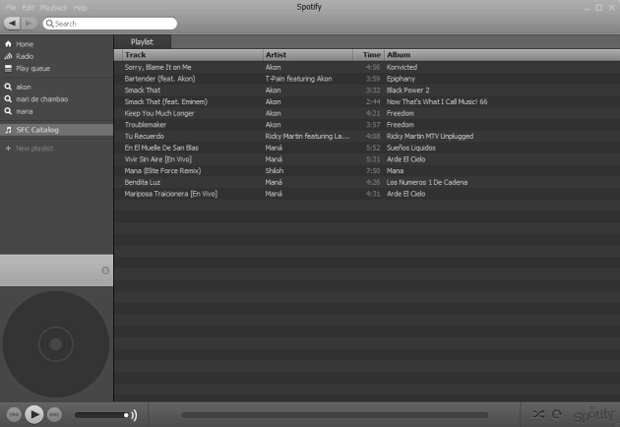Select track 'Bartender (feat. Akon)'
The height and width of the screenshot is (427, 620).
click(160, 79)
